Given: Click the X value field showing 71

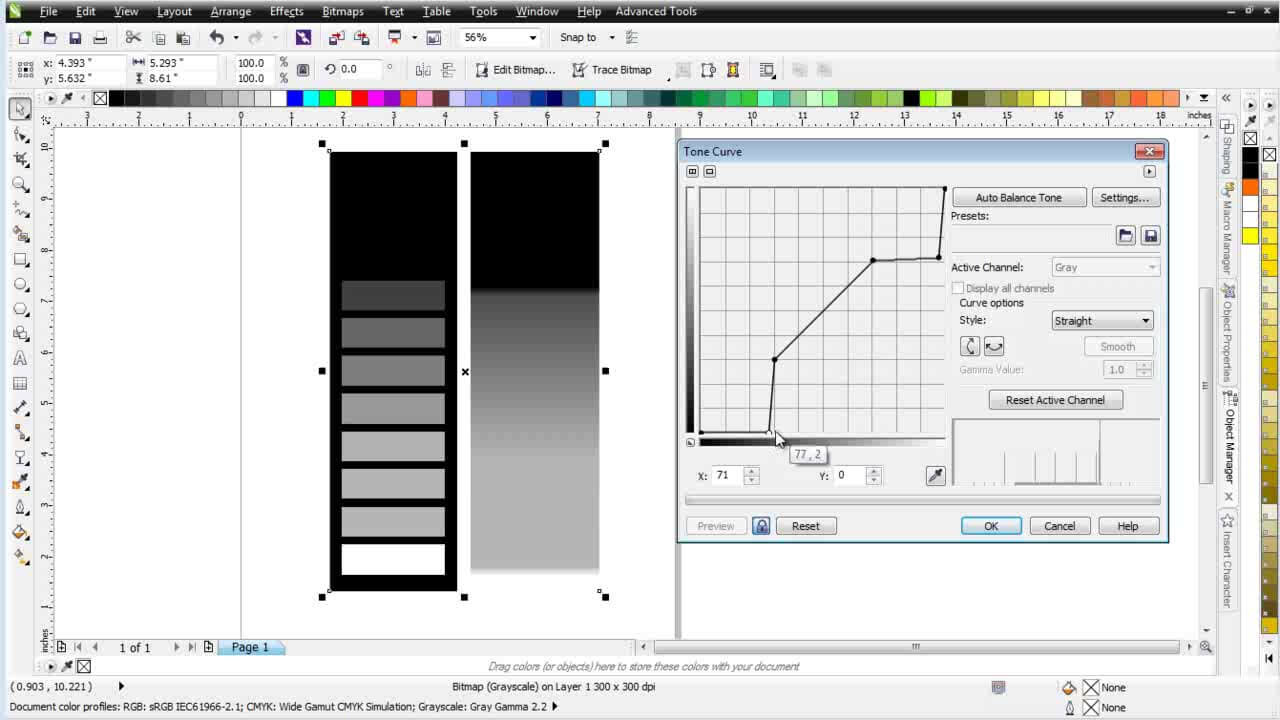Looking at the screenshot, I should click(728, 476).
